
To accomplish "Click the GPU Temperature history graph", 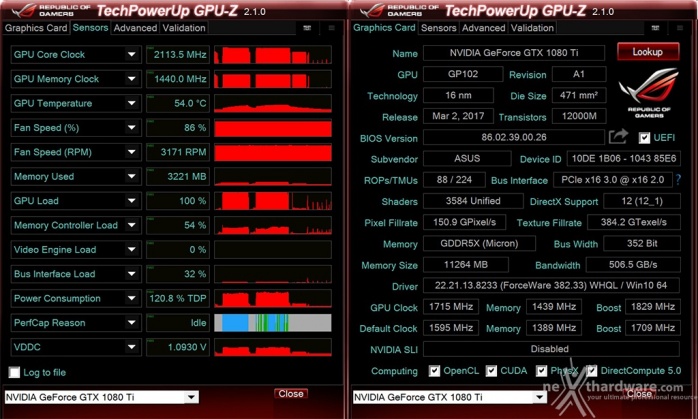I will click(x=273, y=103).
